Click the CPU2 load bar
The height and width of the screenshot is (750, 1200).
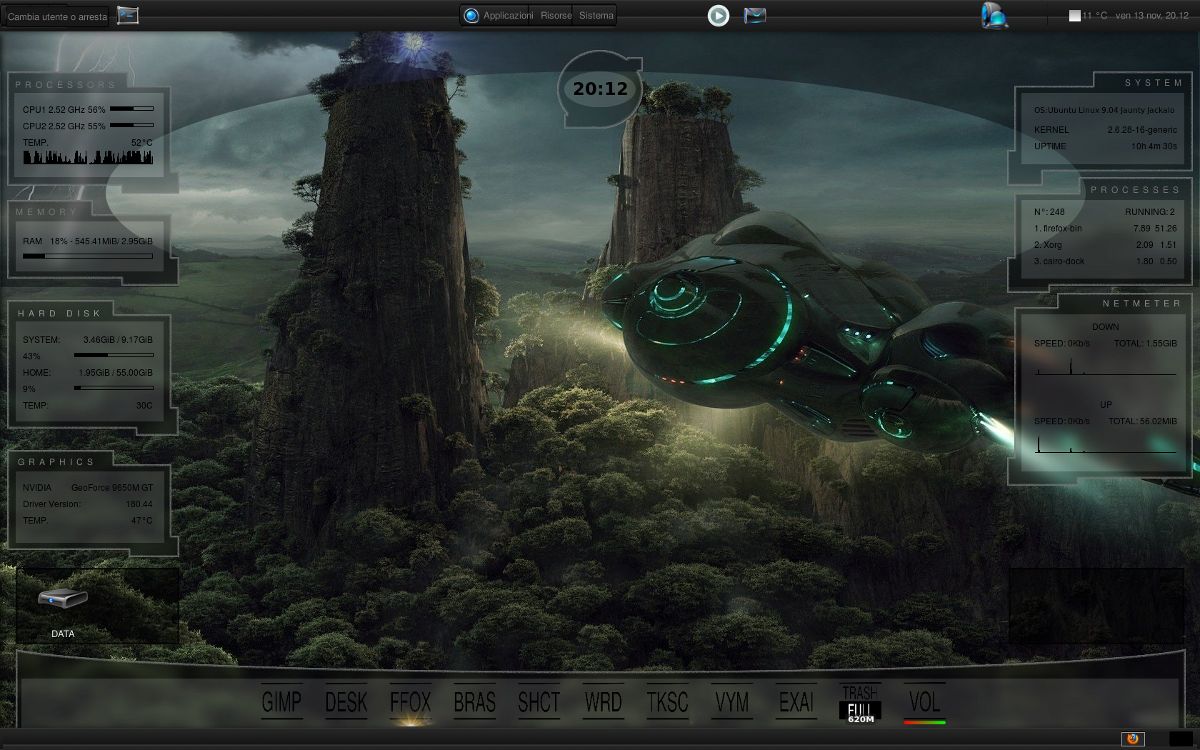coord(131,126)
